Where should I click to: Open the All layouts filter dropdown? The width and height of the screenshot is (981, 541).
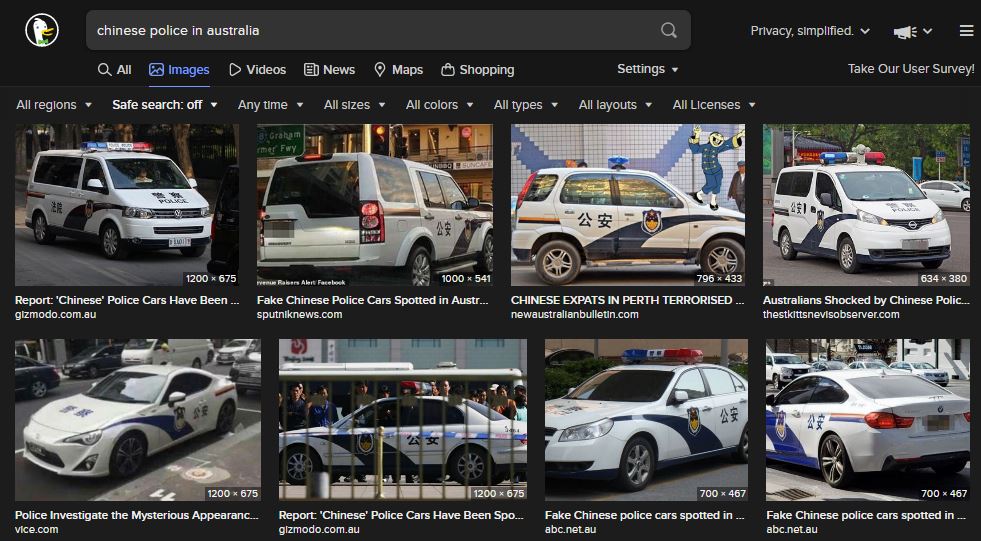pyautogui.click(x=615, y=104)
